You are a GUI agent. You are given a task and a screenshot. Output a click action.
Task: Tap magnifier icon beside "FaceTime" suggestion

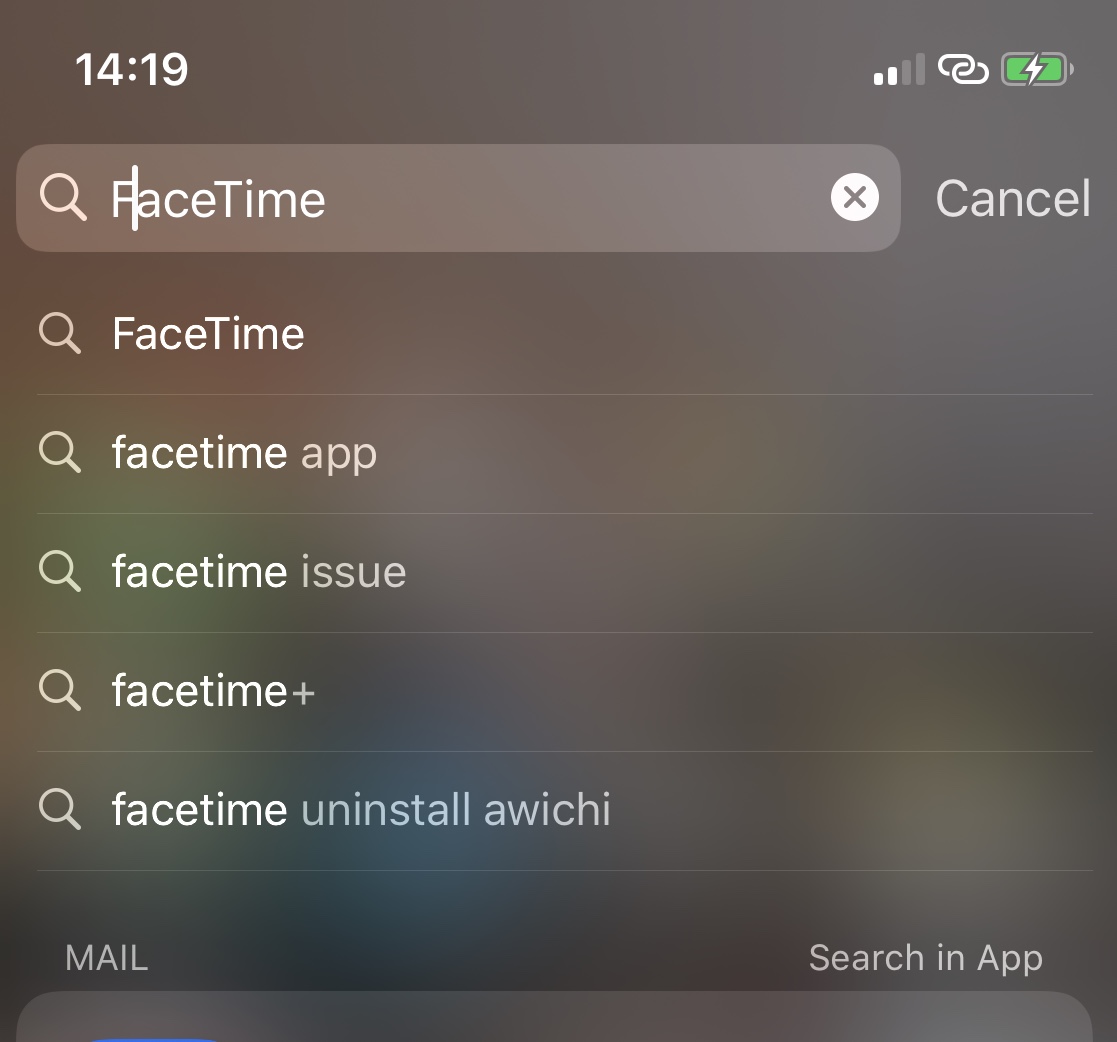coord(60,333)
